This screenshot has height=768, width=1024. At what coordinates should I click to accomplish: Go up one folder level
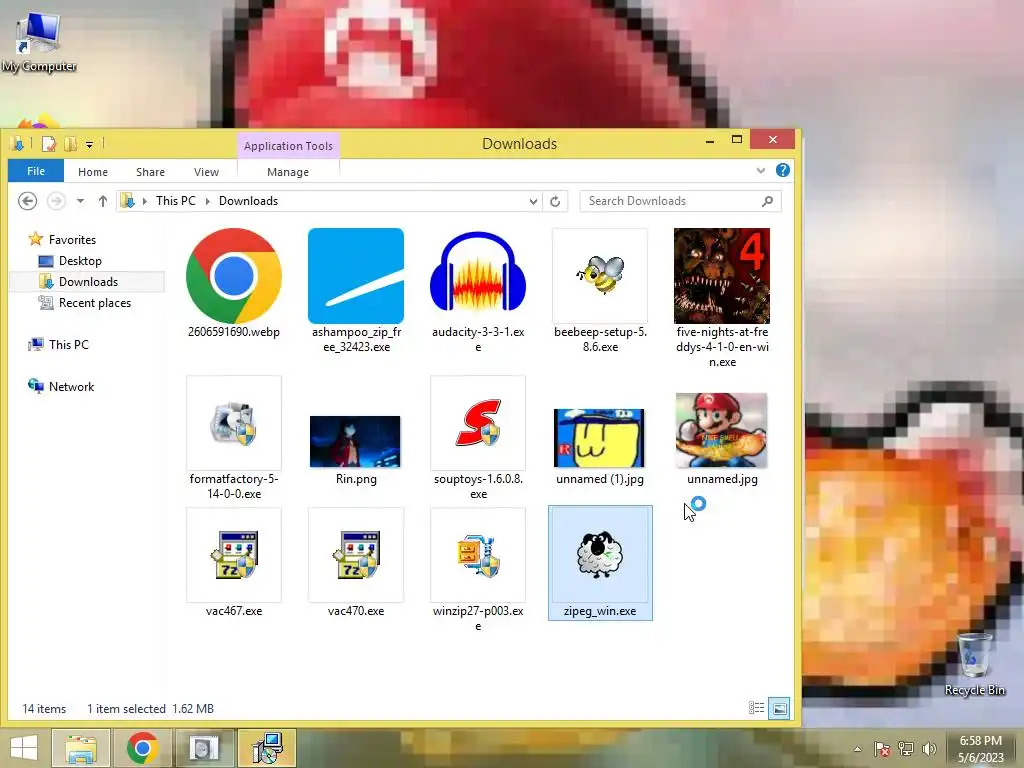tap(103, 201)
